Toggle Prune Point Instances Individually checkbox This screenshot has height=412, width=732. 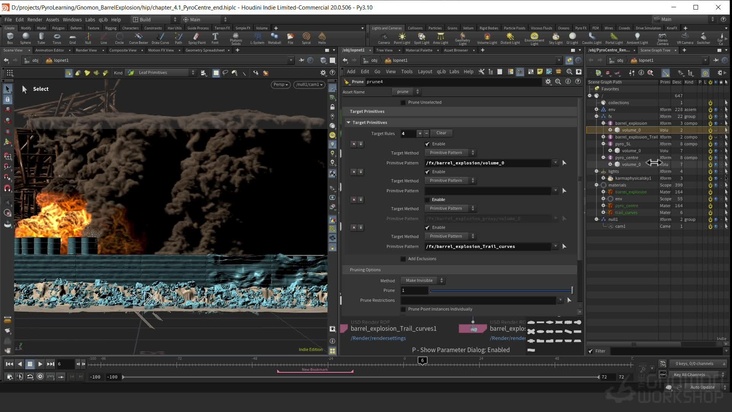click(x=403, y=309)
